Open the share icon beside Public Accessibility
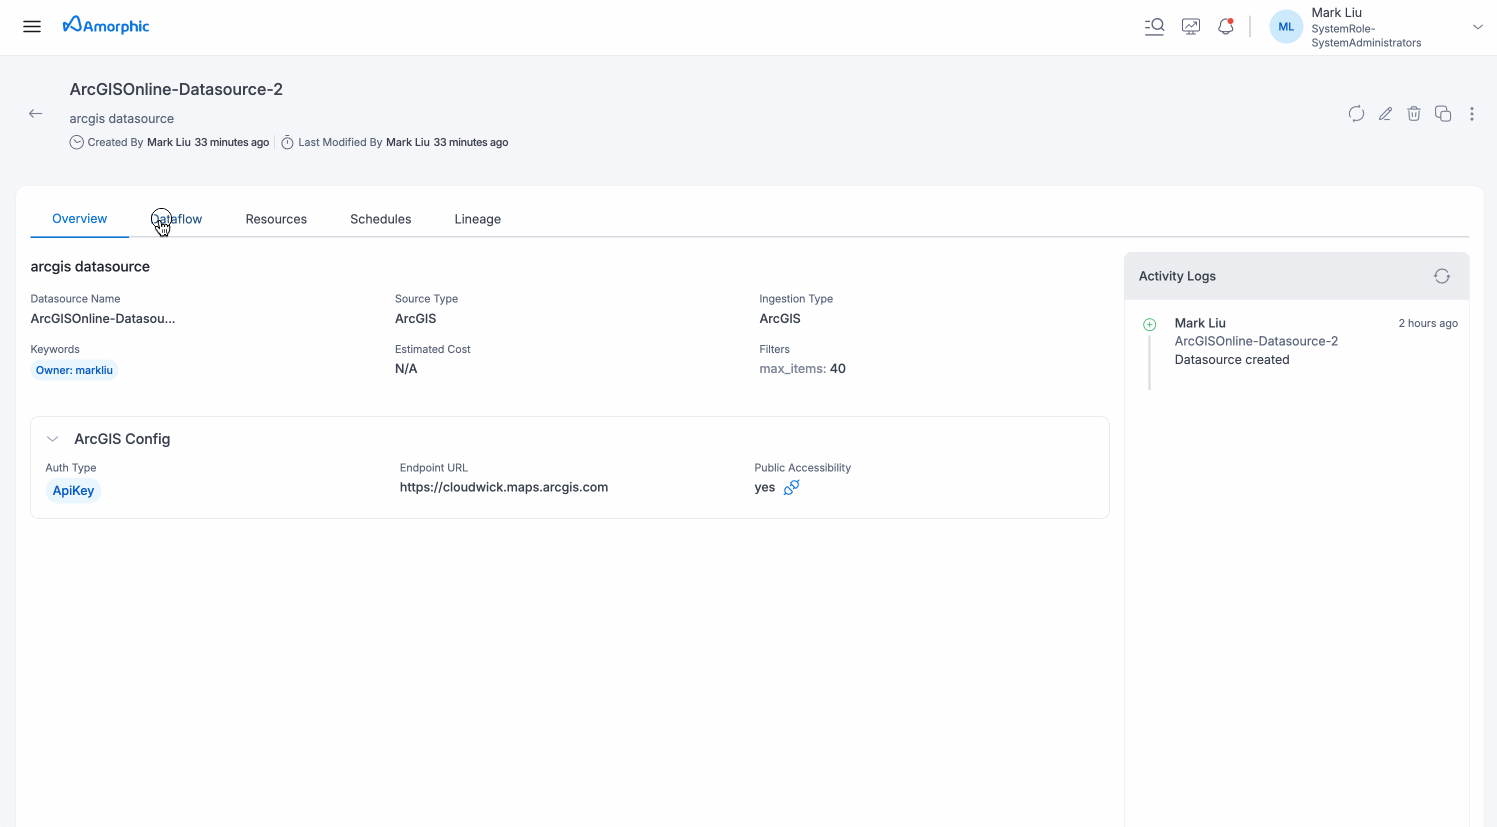 (791, 487)
